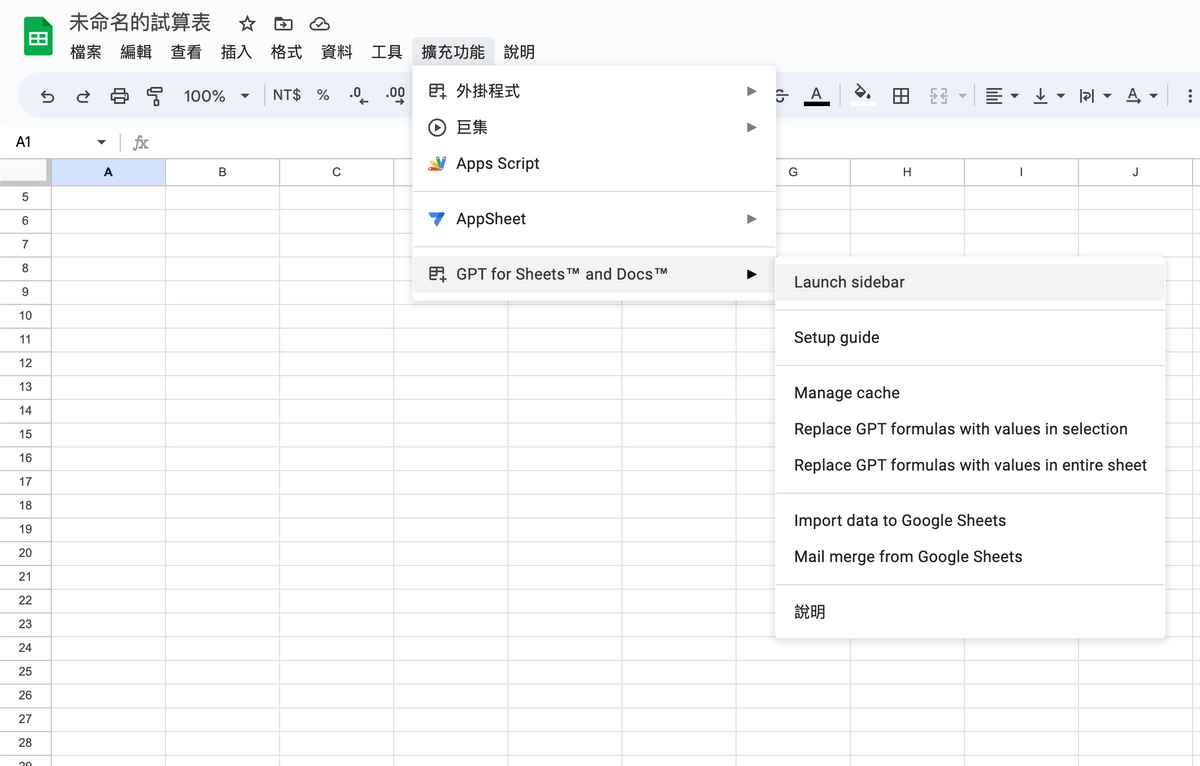Select row 20 header
The width and height of the screenshot is (1200, 766).
[x=25, y=553]
